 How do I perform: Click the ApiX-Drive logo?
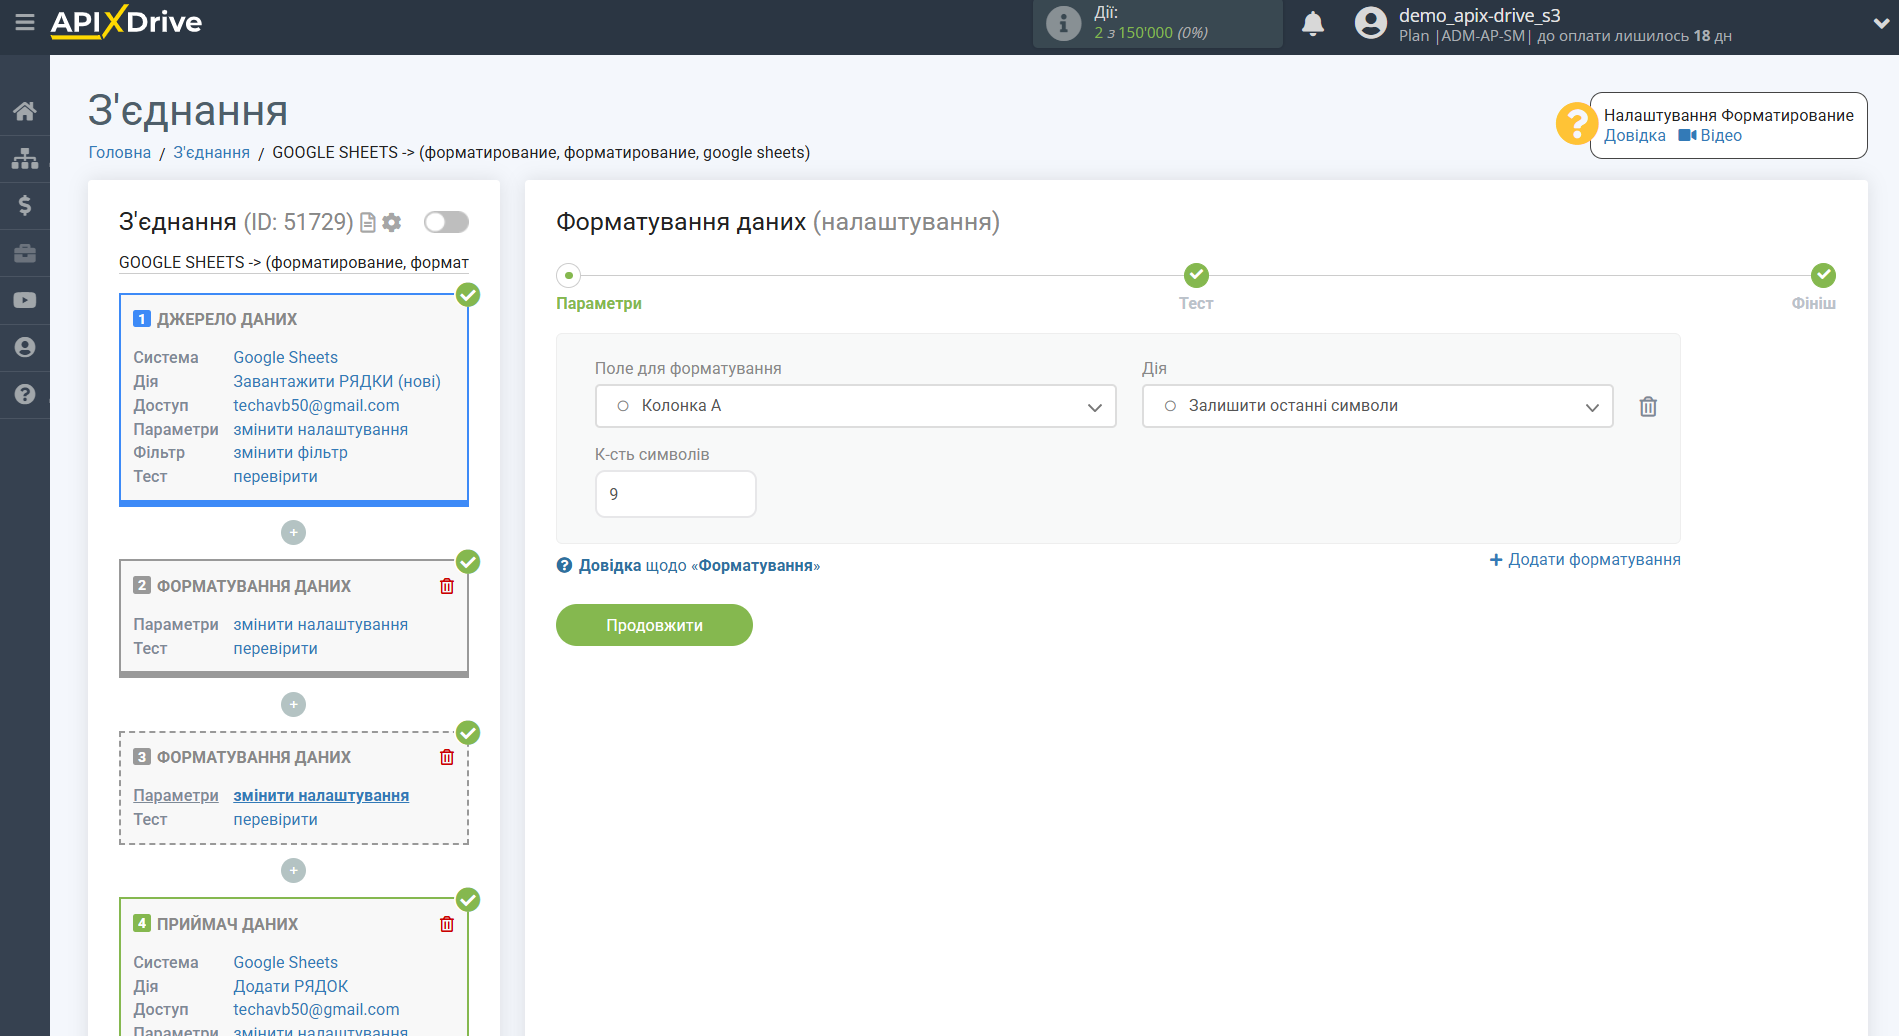click(126, 22)
